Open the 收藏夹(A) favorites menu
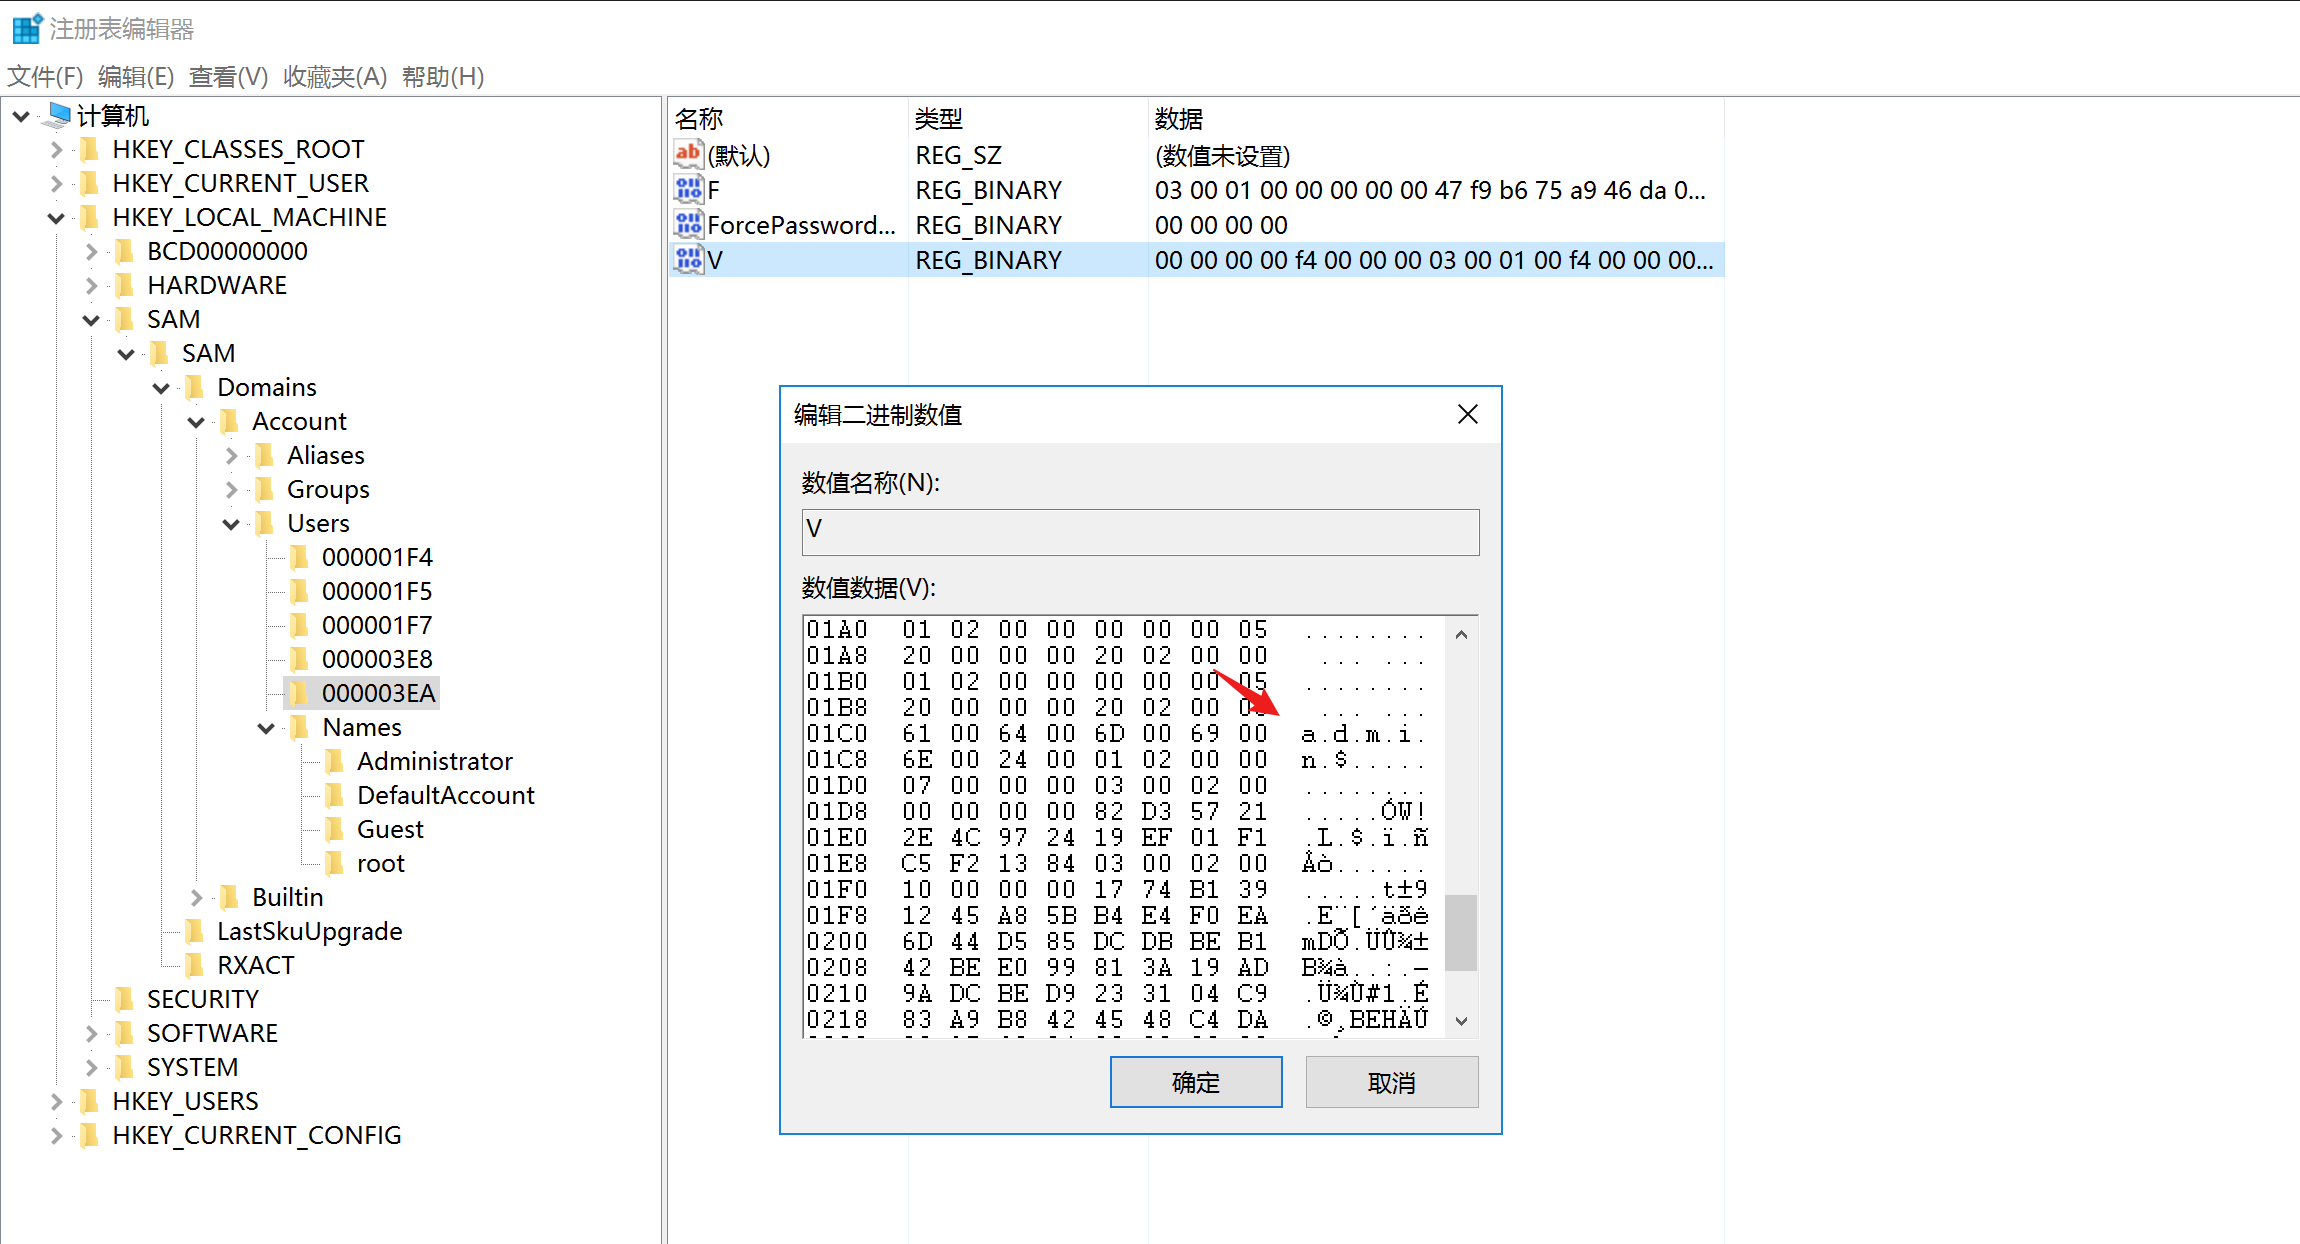Viewport: 2300px width, 1244px height. tap(334, 77)
